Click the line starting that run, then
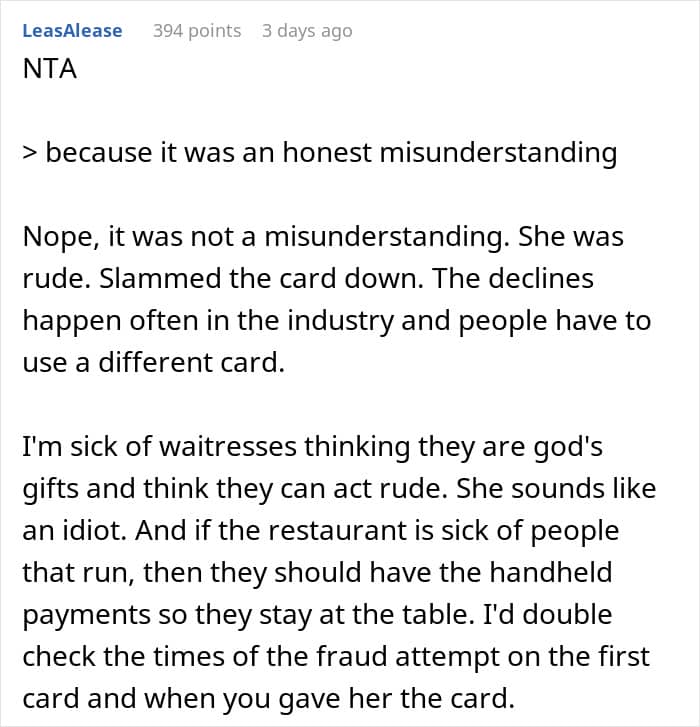 click(318, 573)
